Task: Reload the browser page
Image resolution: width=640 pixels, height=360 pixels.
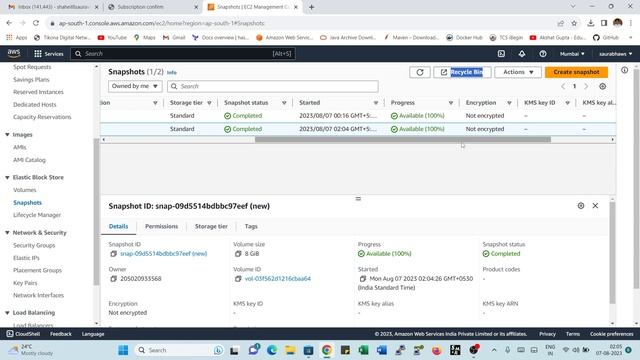Action: coord(36,23)
